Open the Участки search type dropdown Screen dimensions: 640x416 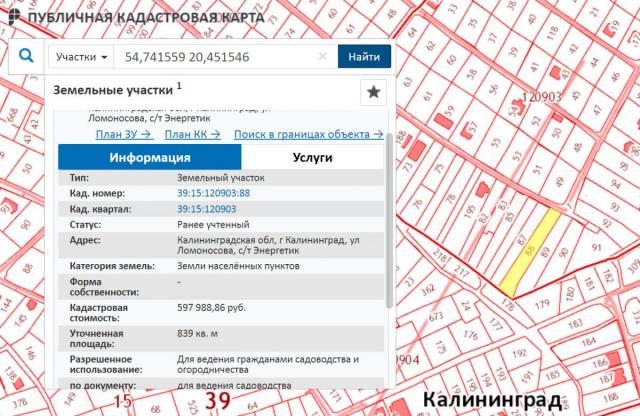pyautogui.click(x=82, y=57)
